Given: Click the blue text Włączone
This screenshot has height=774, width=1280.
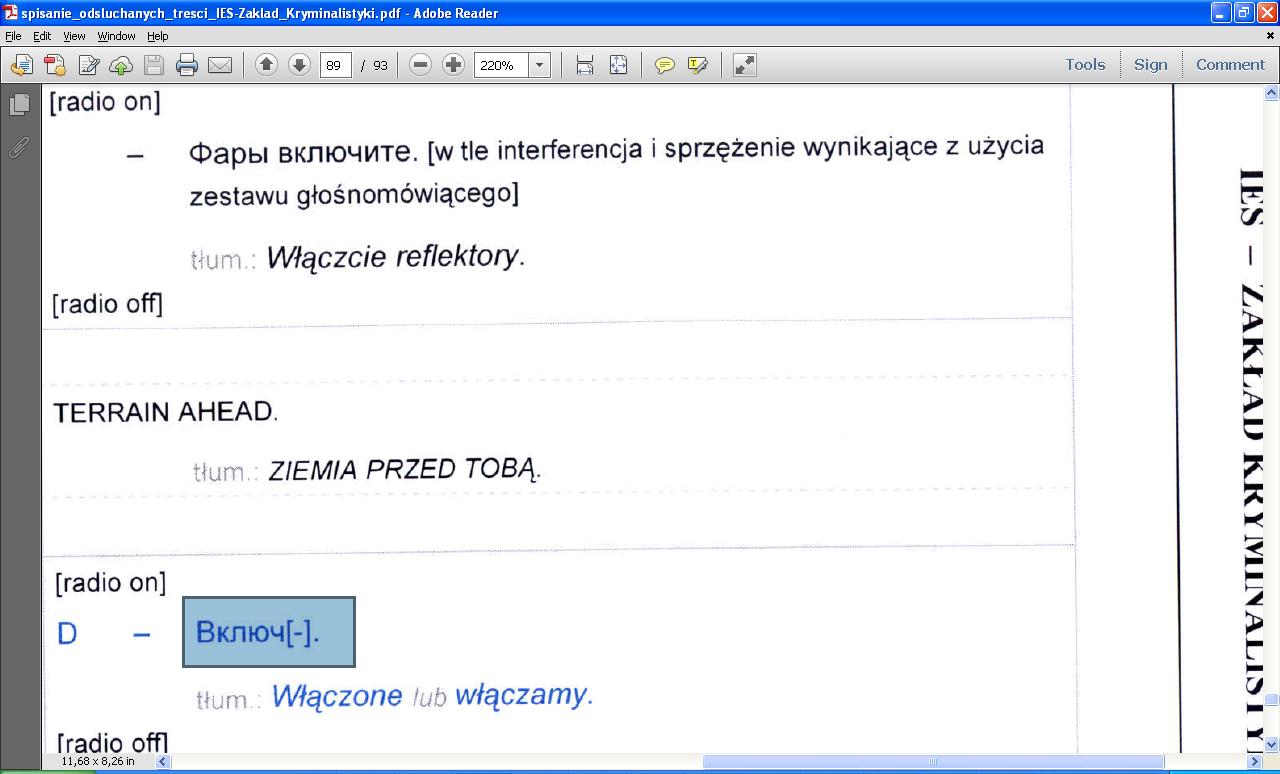Looking at the screenshot, I should point(337,696).
